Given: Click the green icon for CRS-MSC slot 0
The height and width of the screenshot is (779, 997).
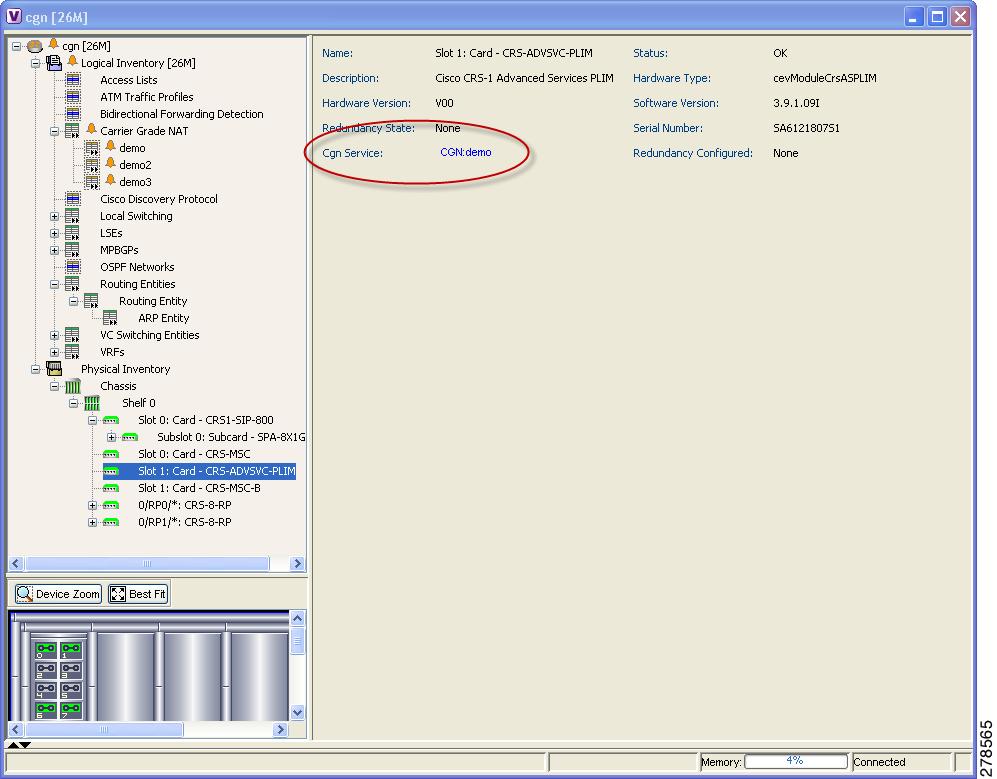Looking at the screenshot, I should [x=111, y=454].
